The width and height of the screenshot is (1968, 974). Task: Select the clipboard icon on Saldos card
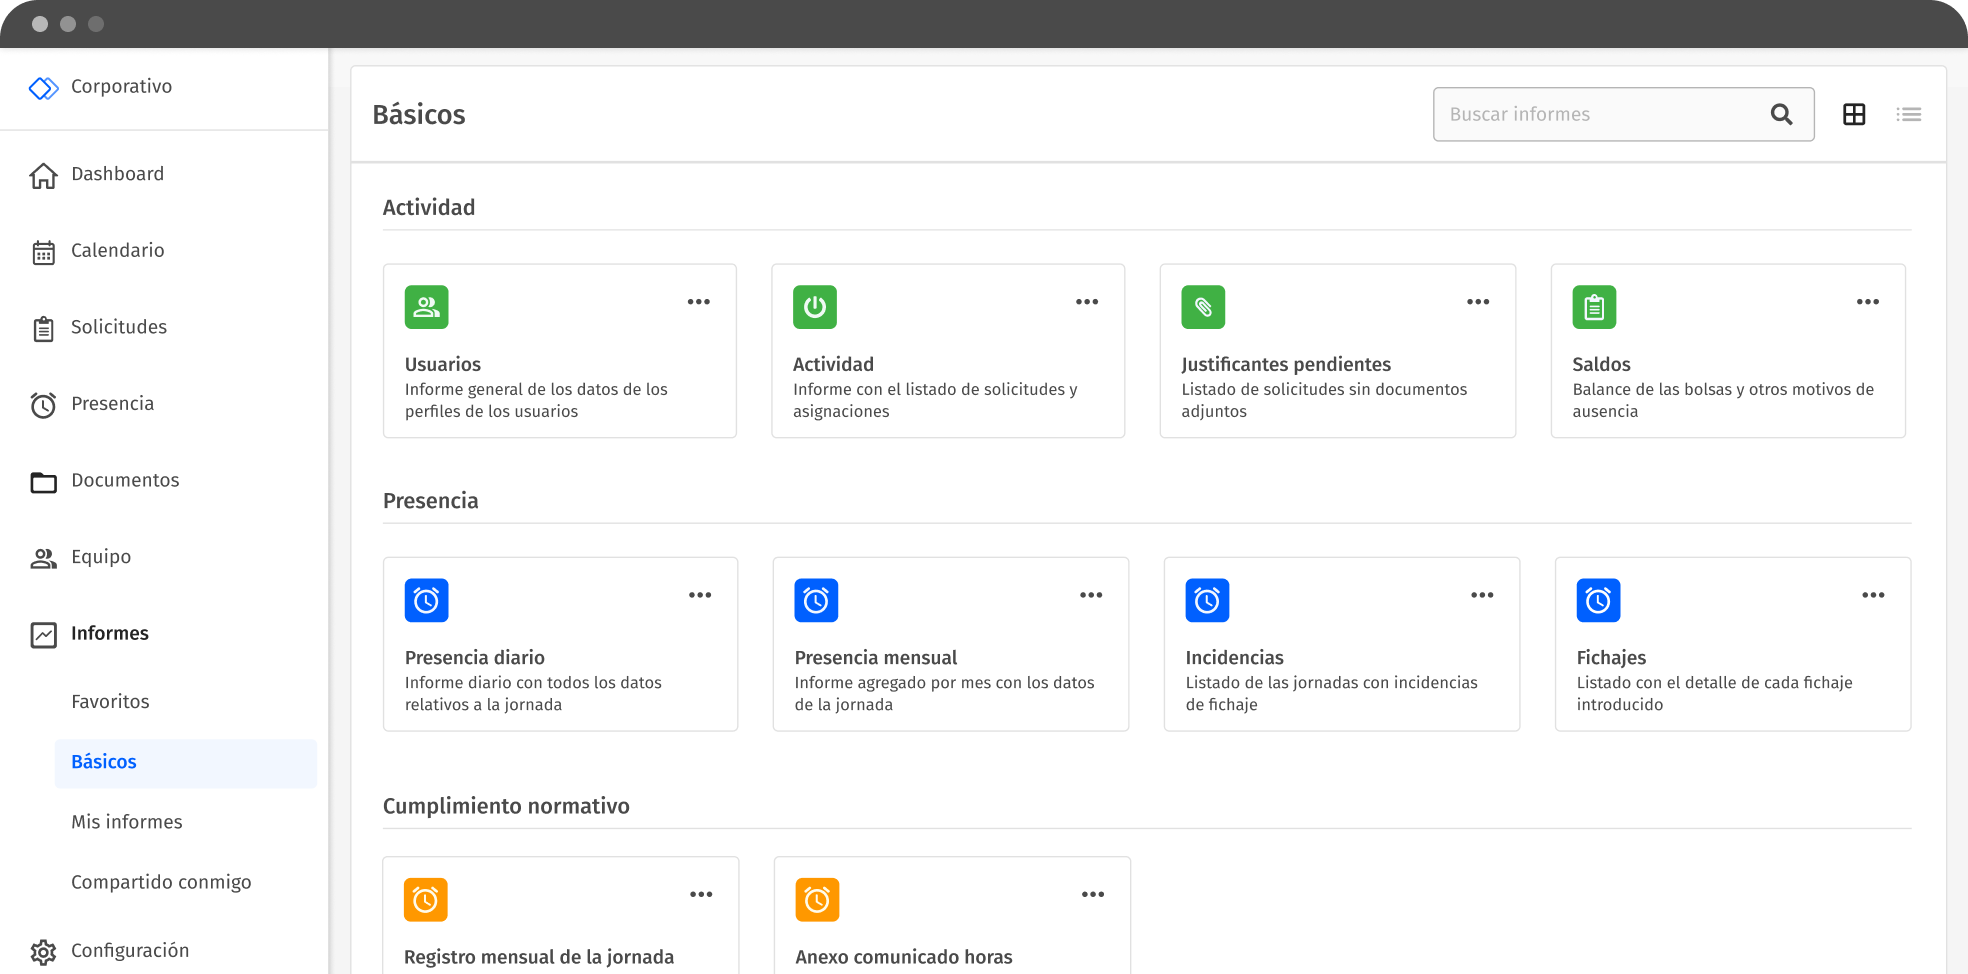[x=1593, y=307]
